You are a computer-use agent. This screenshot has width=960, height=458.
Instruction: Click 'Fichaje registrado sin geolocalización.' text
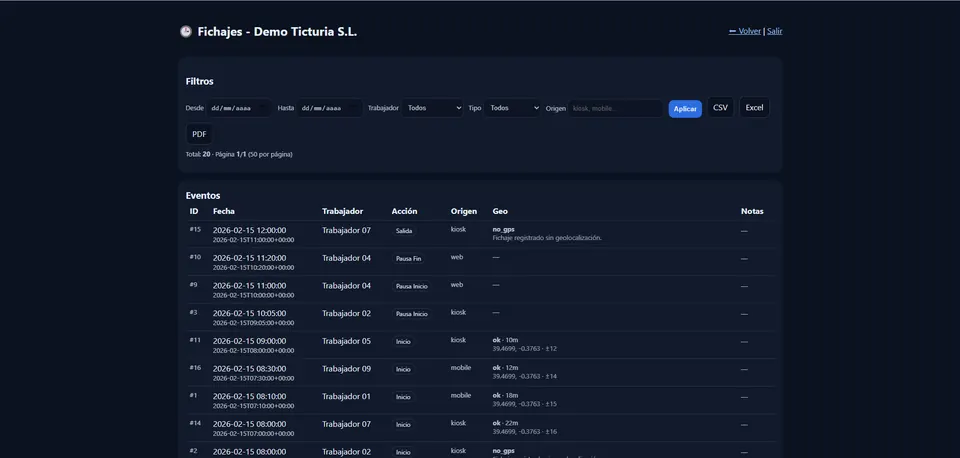coord(547,238)
